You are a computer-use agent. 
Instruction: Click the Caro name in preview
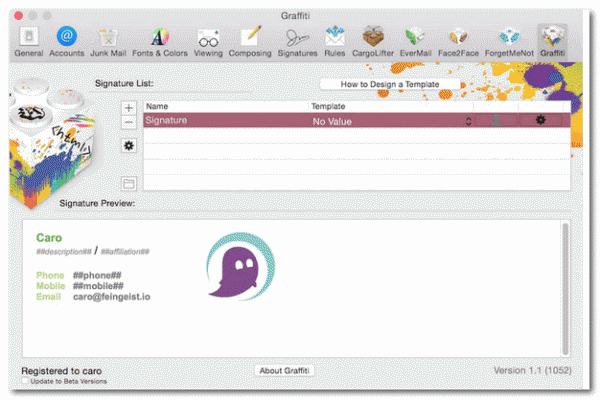coord(49,238)
